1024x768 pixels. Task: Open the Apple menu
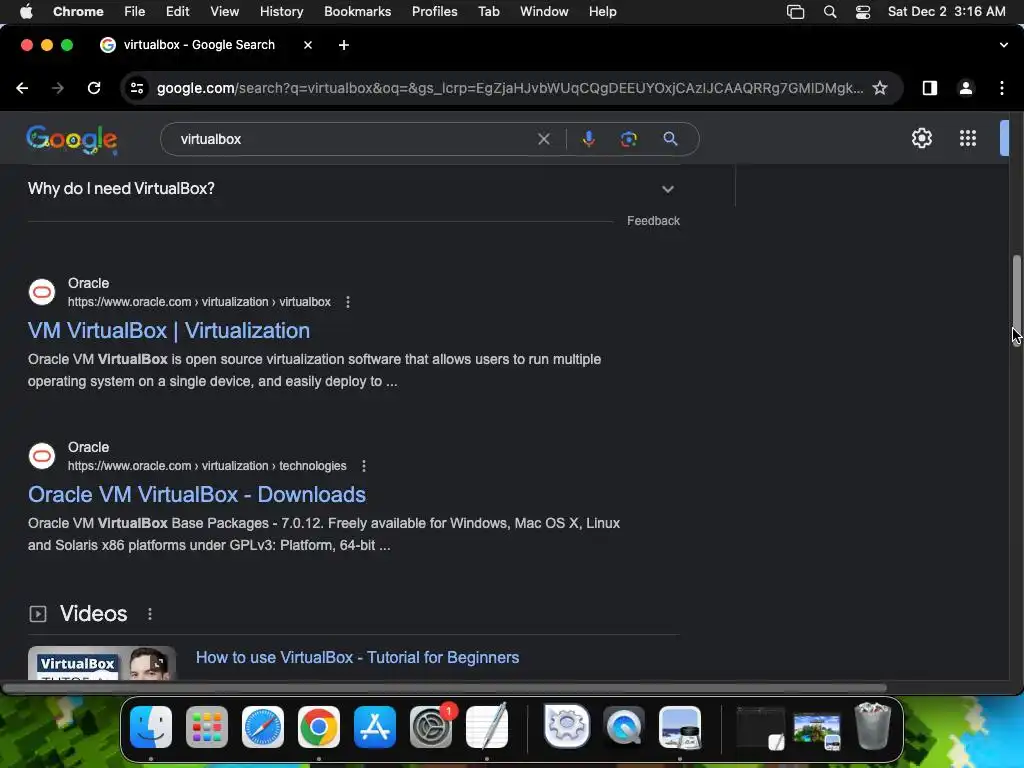(x=26, y=11)
